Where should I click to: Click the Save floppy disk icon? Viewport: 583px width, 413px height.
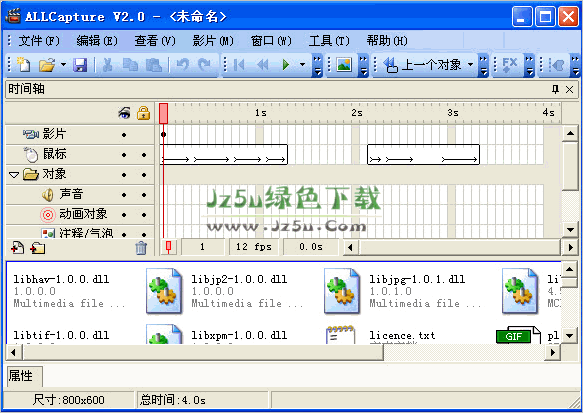(80, 65)
